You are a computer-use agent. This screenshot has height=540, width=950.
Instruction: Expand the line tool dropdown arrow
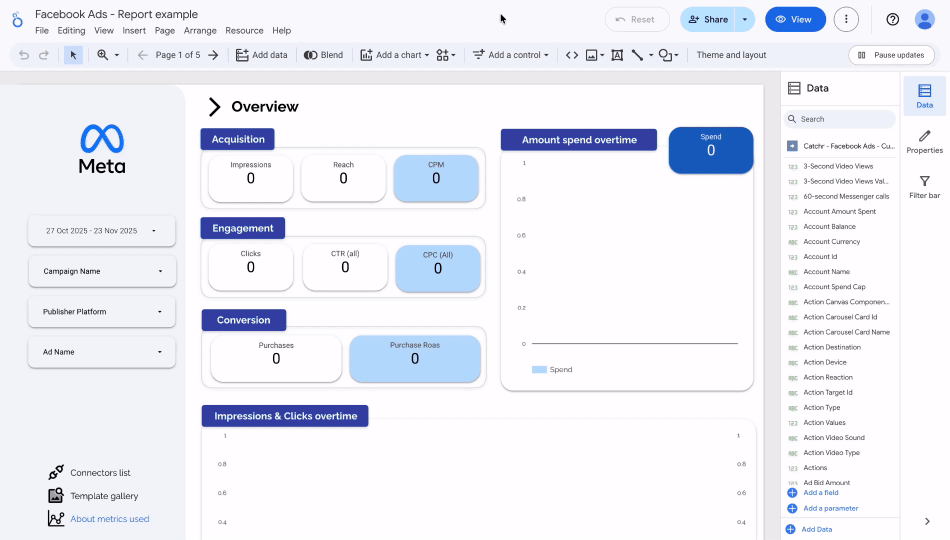click(651, 55)
